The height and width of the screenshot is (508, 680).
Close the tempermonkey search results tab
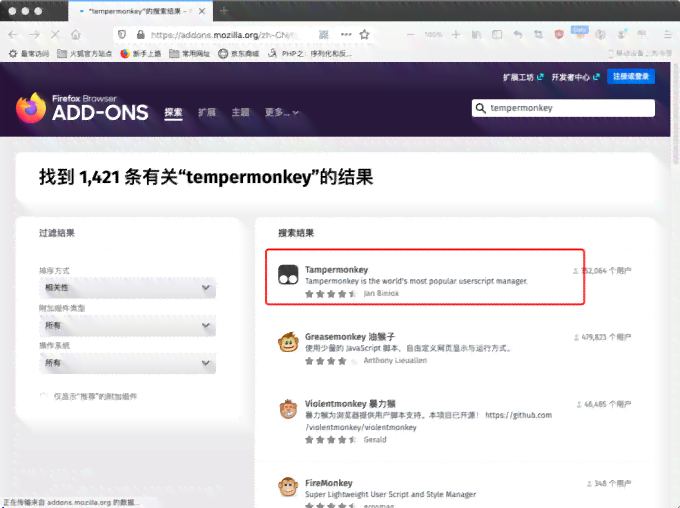tap(202, 11)
